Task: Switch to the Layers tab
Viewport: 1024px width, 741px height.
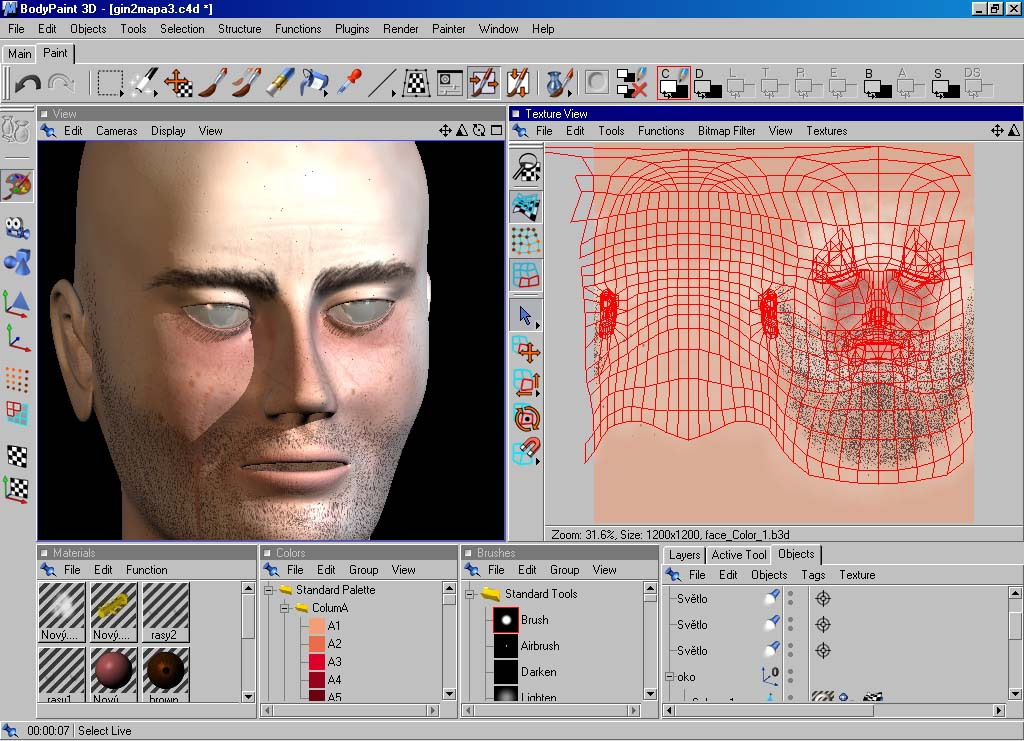Action: tap(684, 555)
